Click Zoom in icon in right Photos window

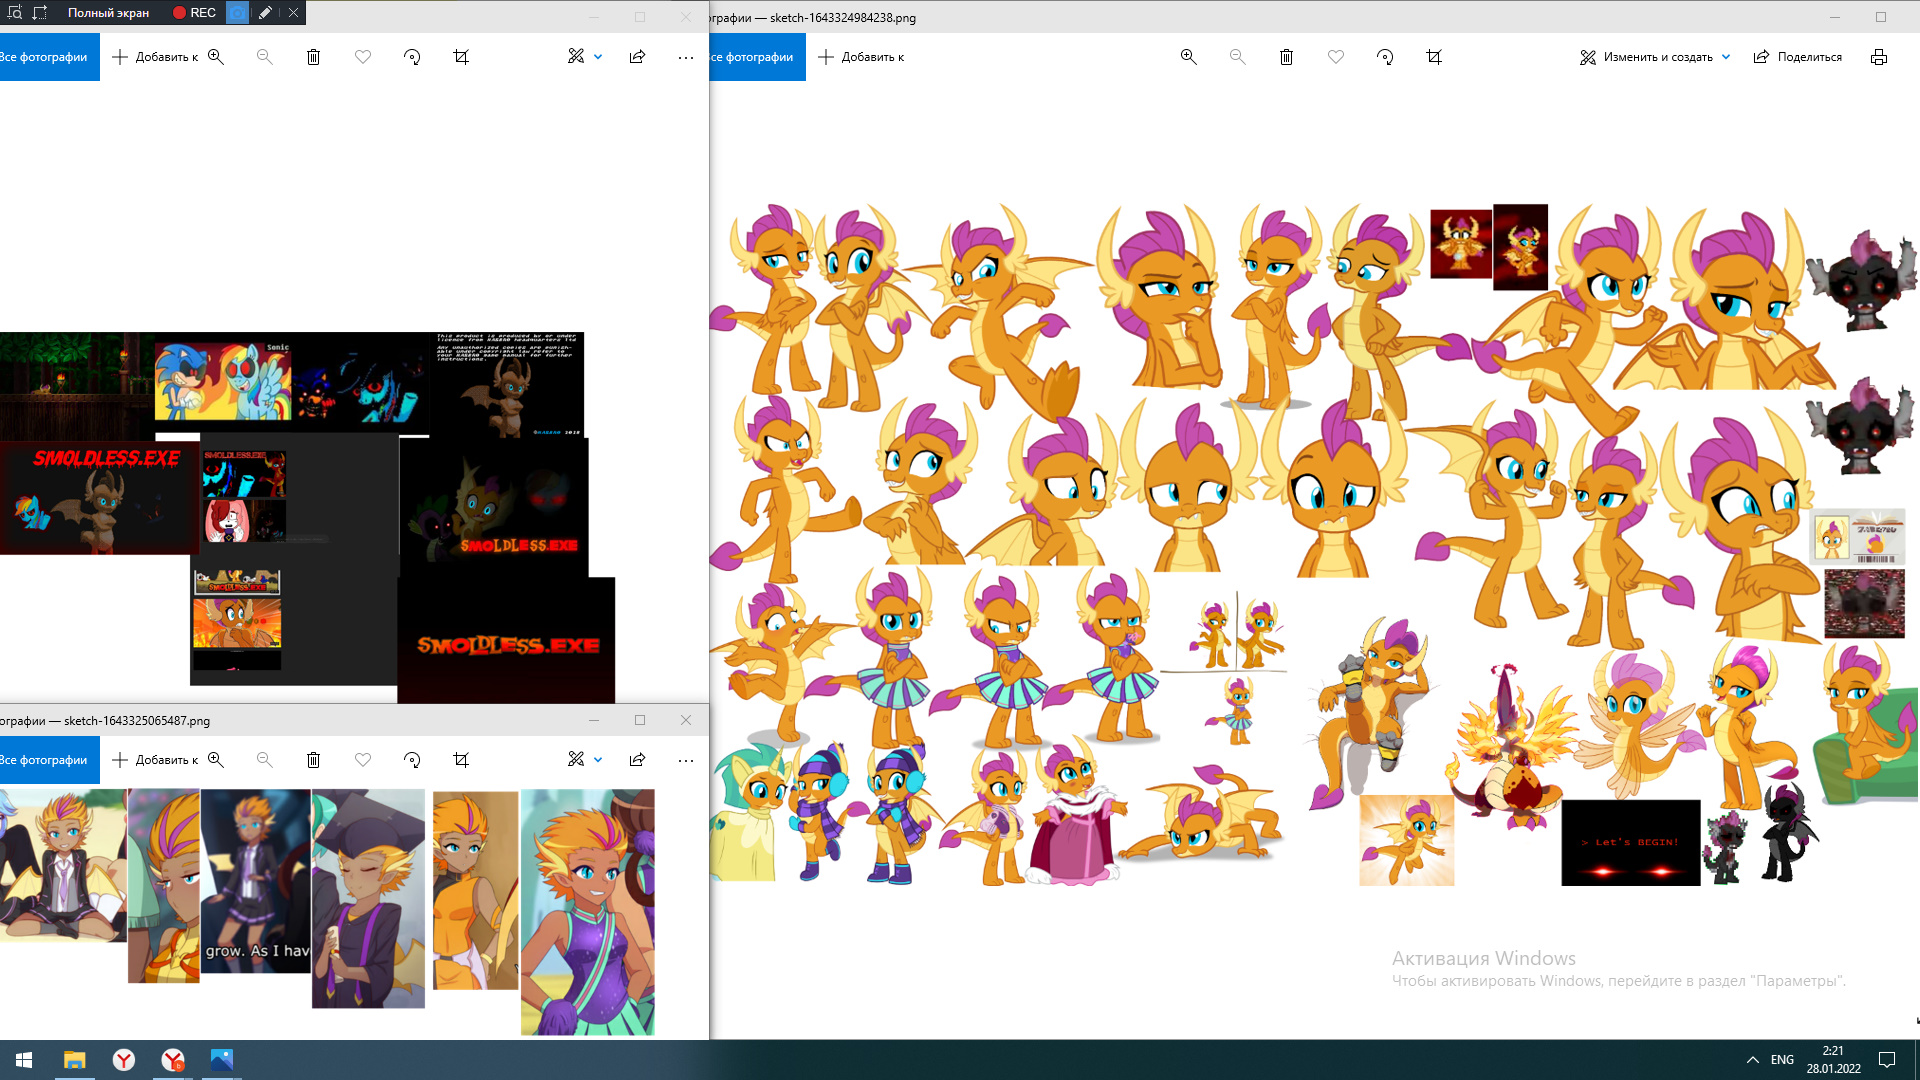[x=1188, y=57]
